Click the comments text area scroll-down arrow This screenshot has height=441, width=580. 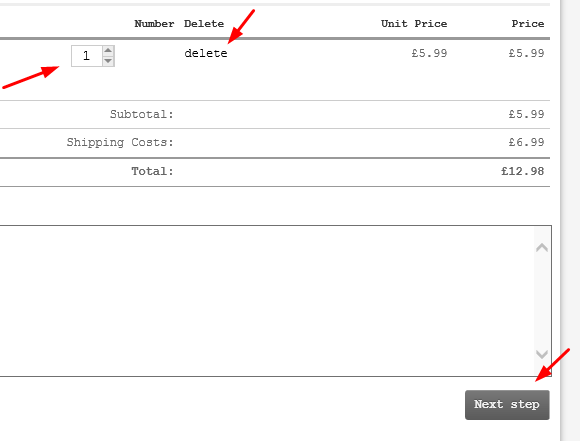pyautogui.click(x=542, y=354)
